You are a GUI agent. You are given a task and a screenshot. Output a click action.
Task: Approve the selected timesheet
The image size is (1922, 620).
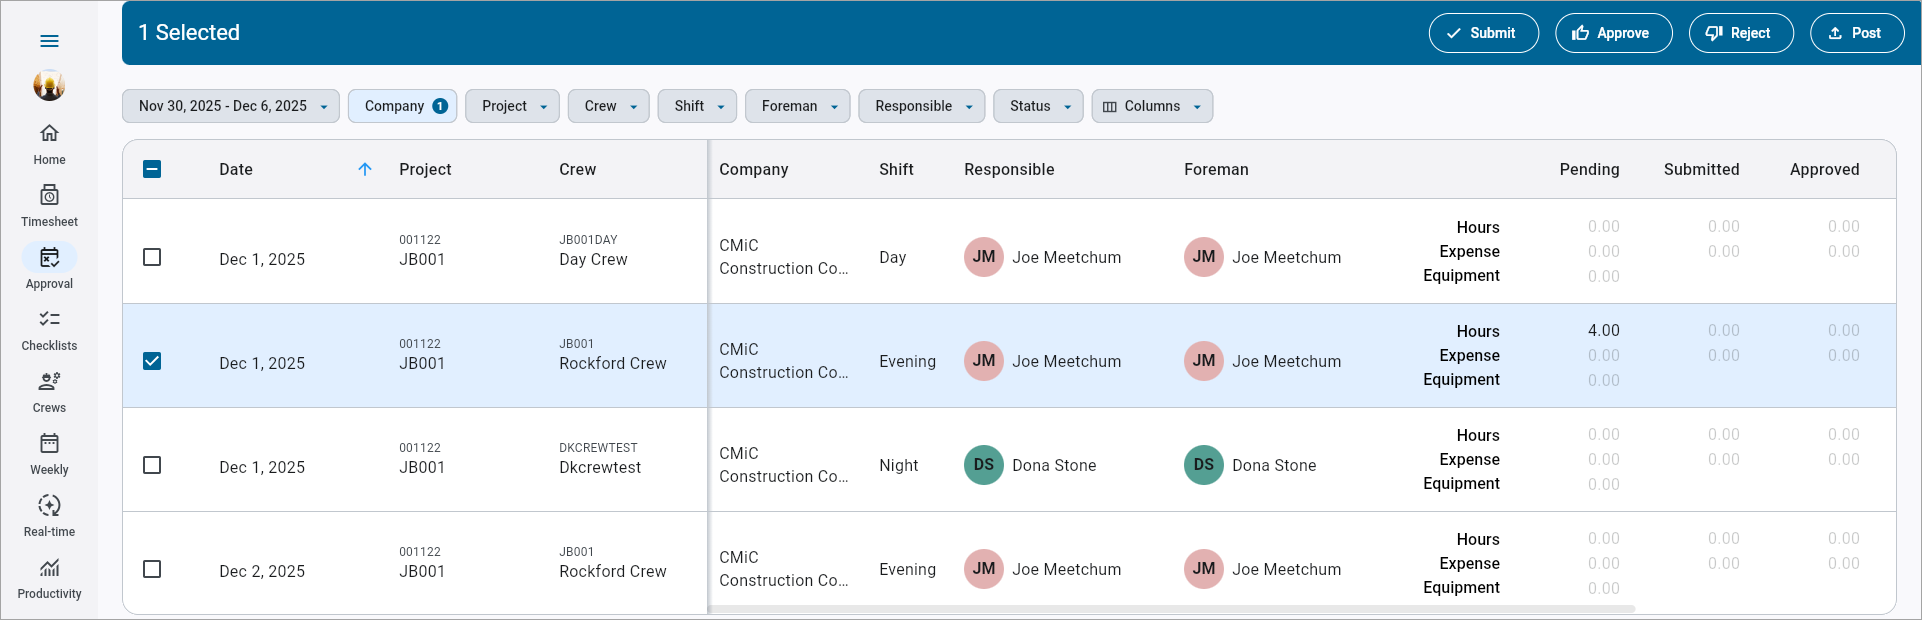tap(1614, 33)
